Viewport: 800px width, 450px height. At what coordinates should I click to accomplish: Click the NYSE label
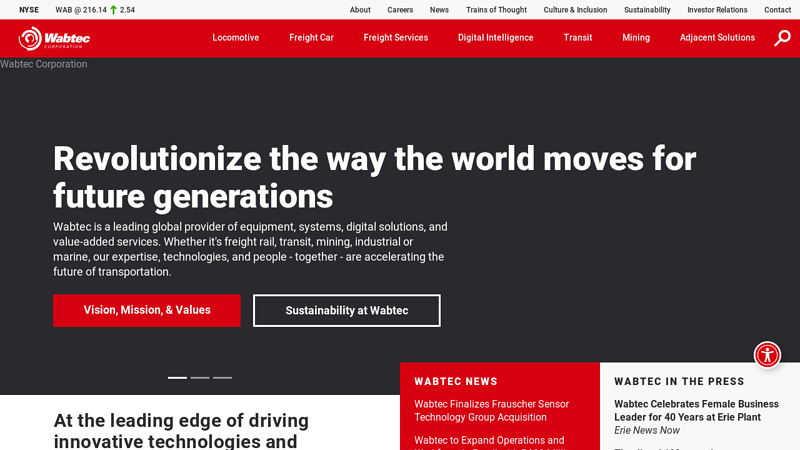point(29,10)
